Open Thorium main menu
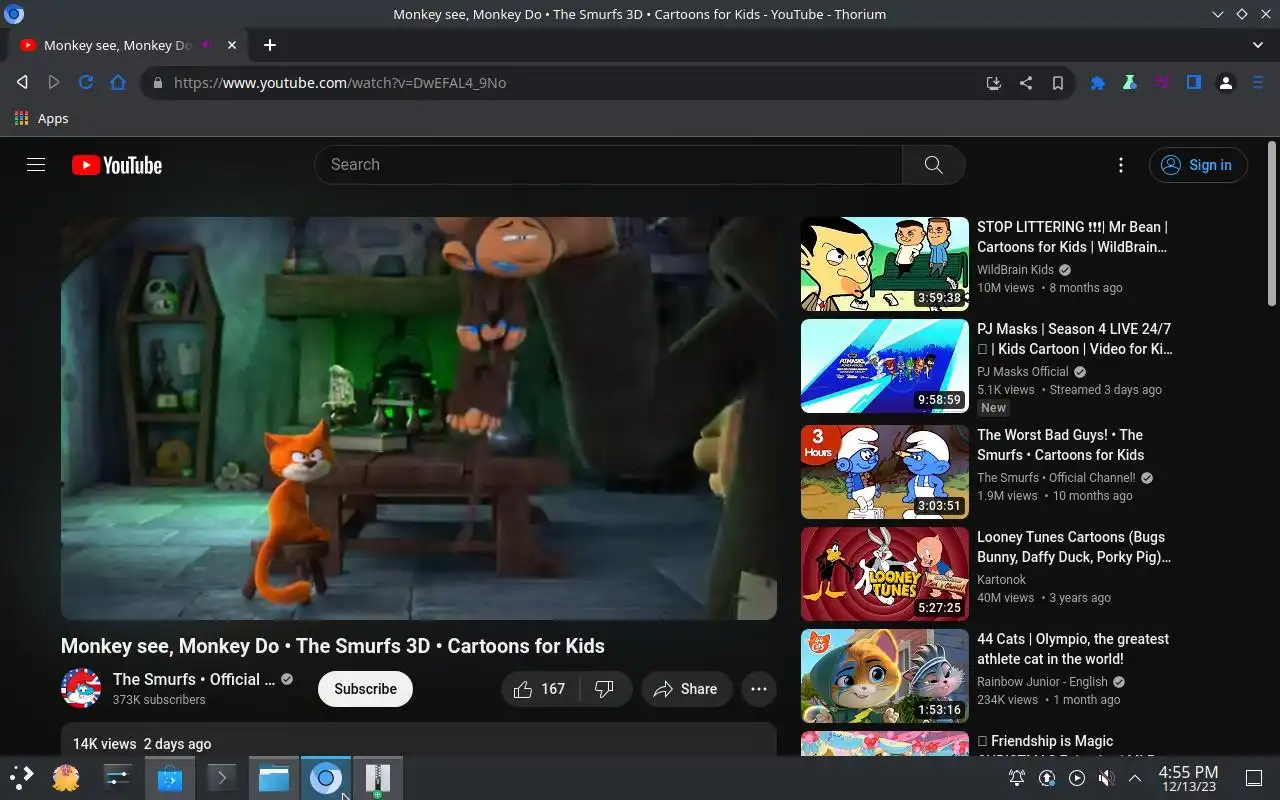Viewport: 1280px width, 800px height. click(x=1258, y=83)
